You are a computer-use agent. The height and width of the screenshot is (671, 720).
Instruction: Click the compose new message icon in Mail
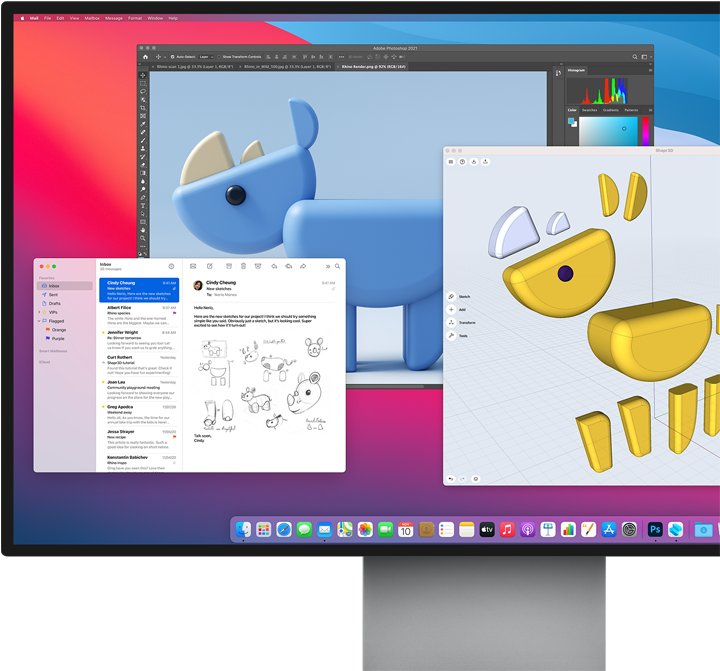tap(209, 266)
